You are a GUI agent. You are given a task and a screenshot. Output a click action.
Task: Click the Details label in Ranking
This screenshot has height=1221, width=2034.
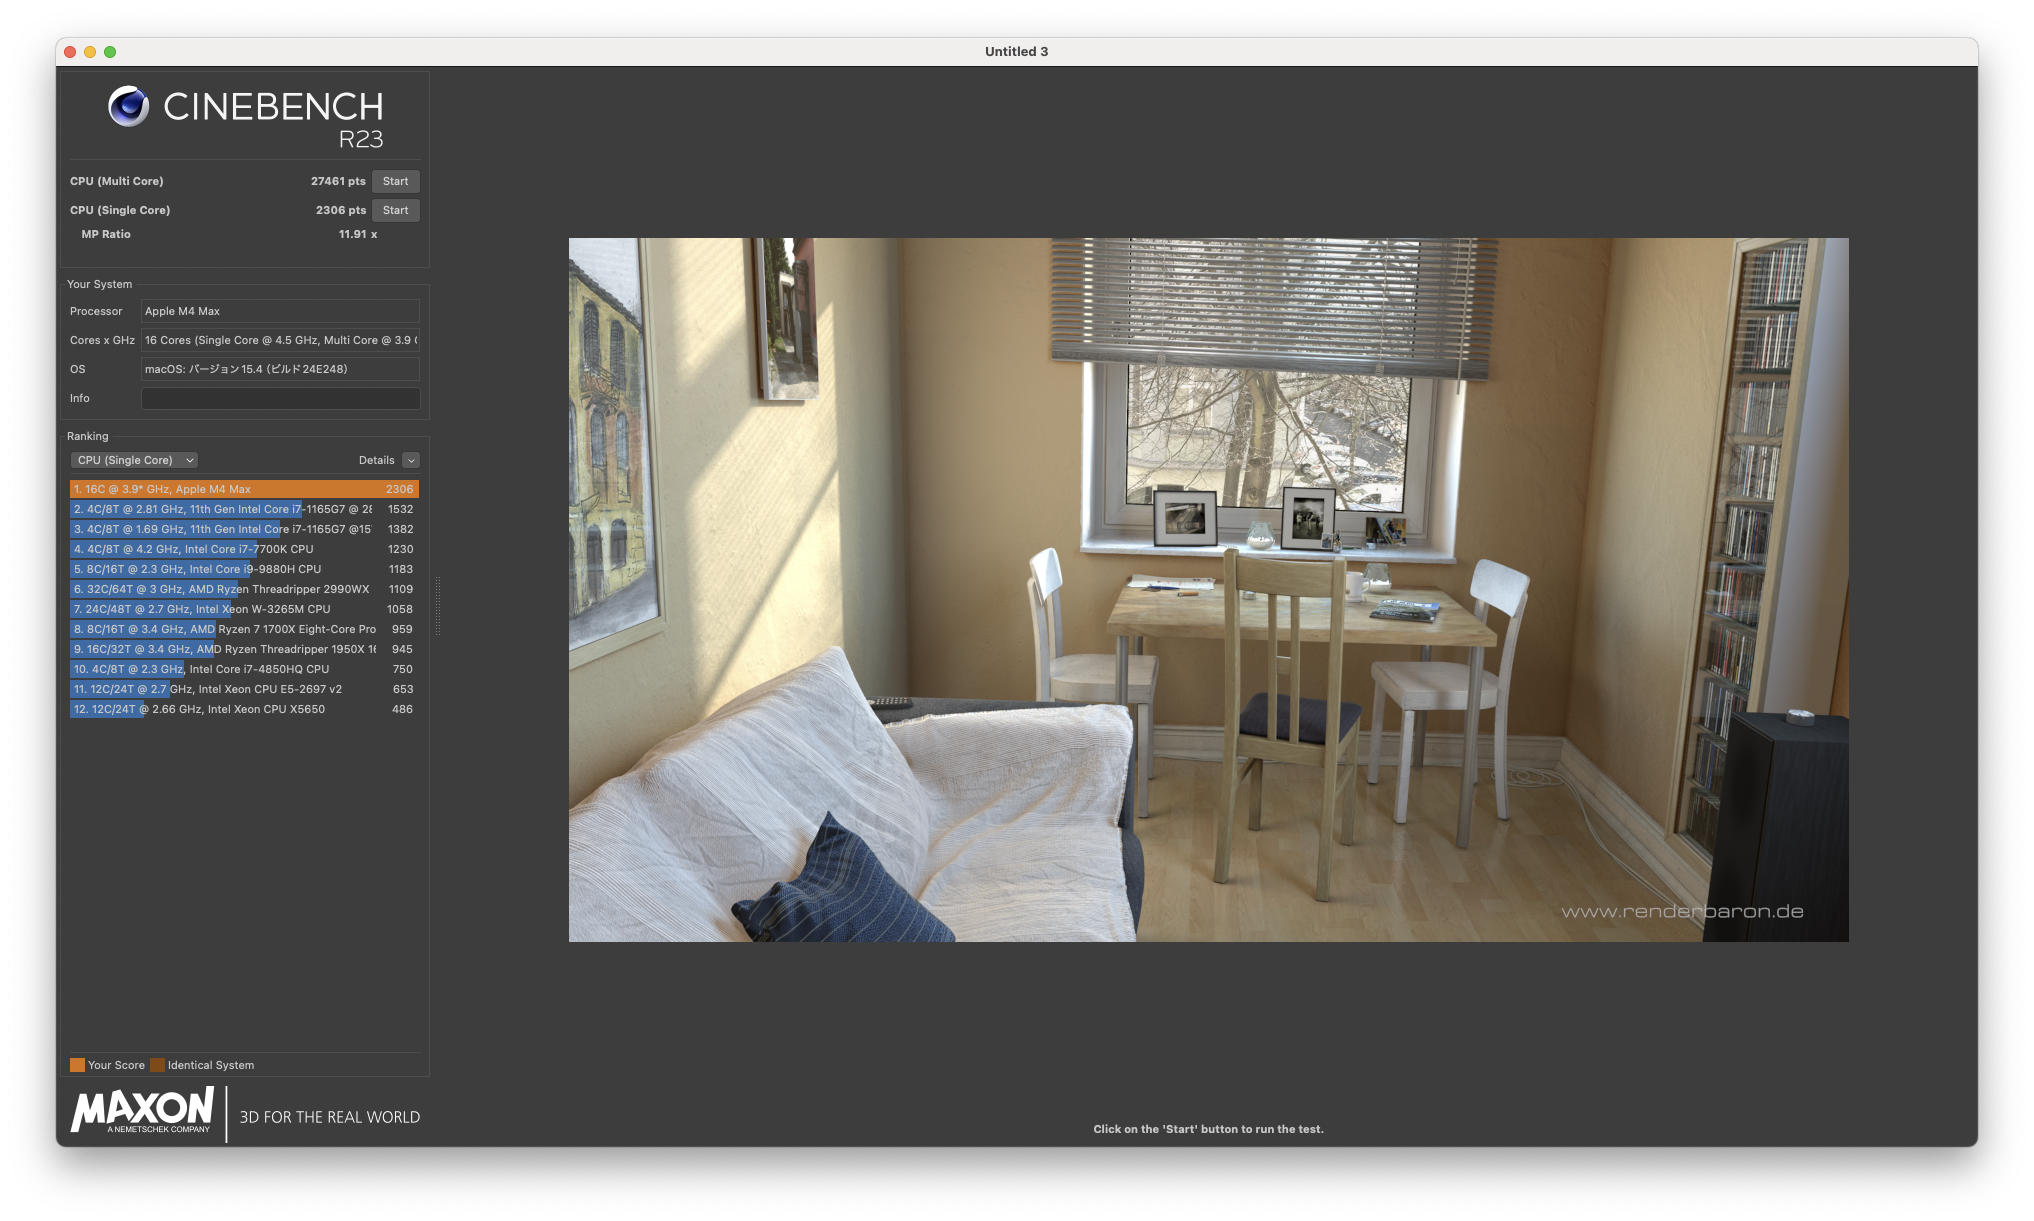pyautogui.click(x=376, y=460)
